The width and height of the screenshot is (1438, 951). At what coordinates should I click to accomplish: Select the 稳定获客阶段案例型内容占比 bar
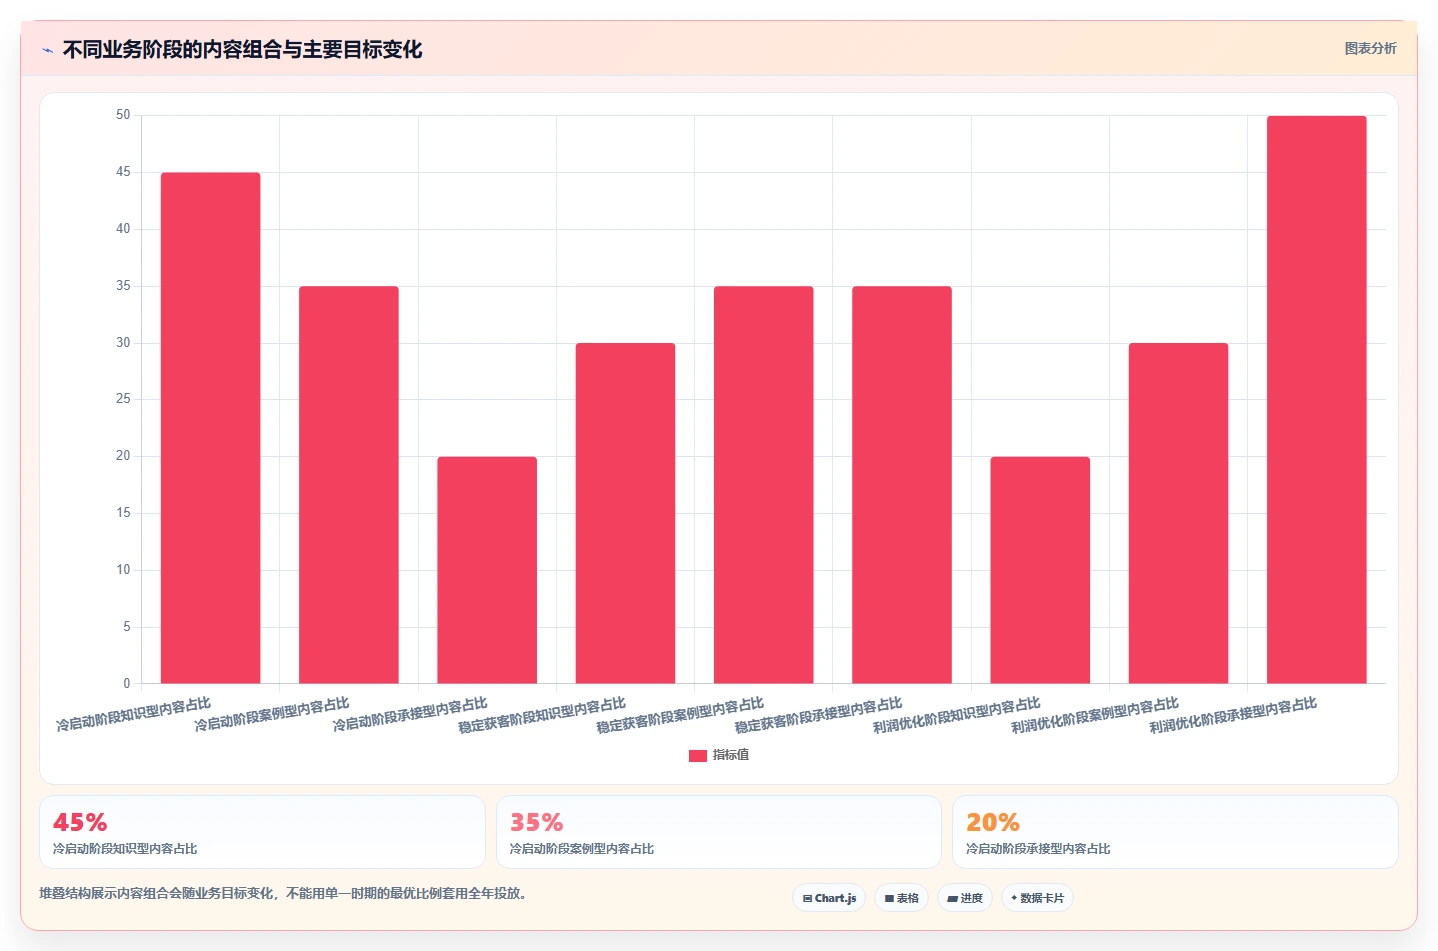pyautogui.click(x=764, y=485)
